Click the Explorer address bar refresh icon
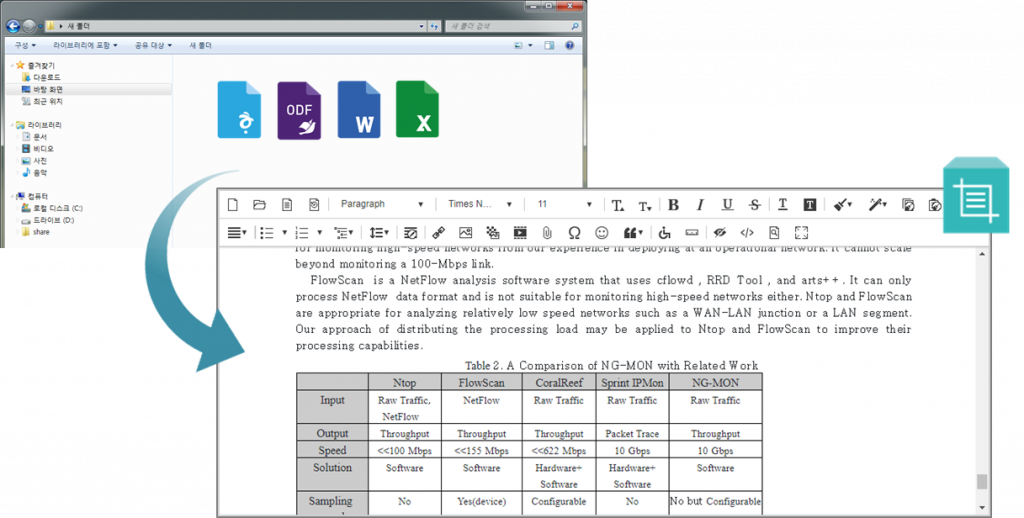 click(x=435, y=26)
